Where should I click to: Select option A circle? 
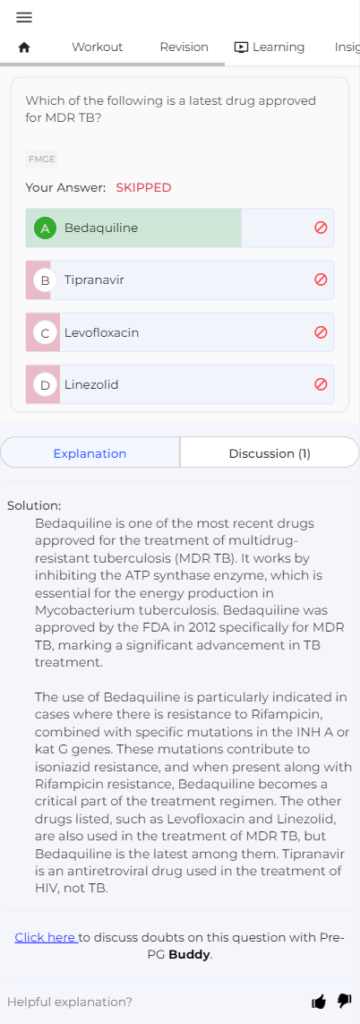(45, 228)
